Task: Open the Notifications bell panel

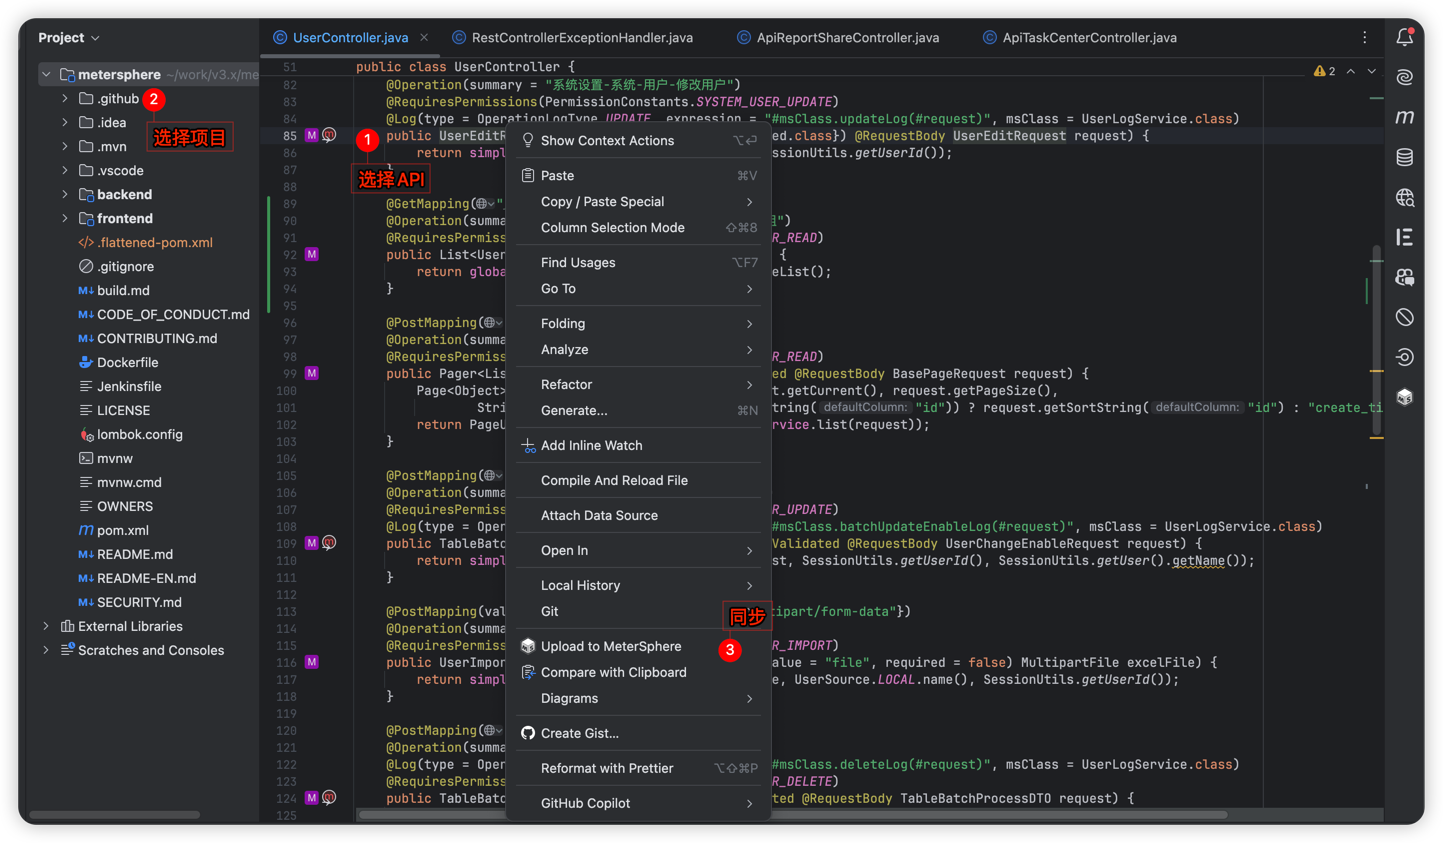Action: coord(1405,37)
